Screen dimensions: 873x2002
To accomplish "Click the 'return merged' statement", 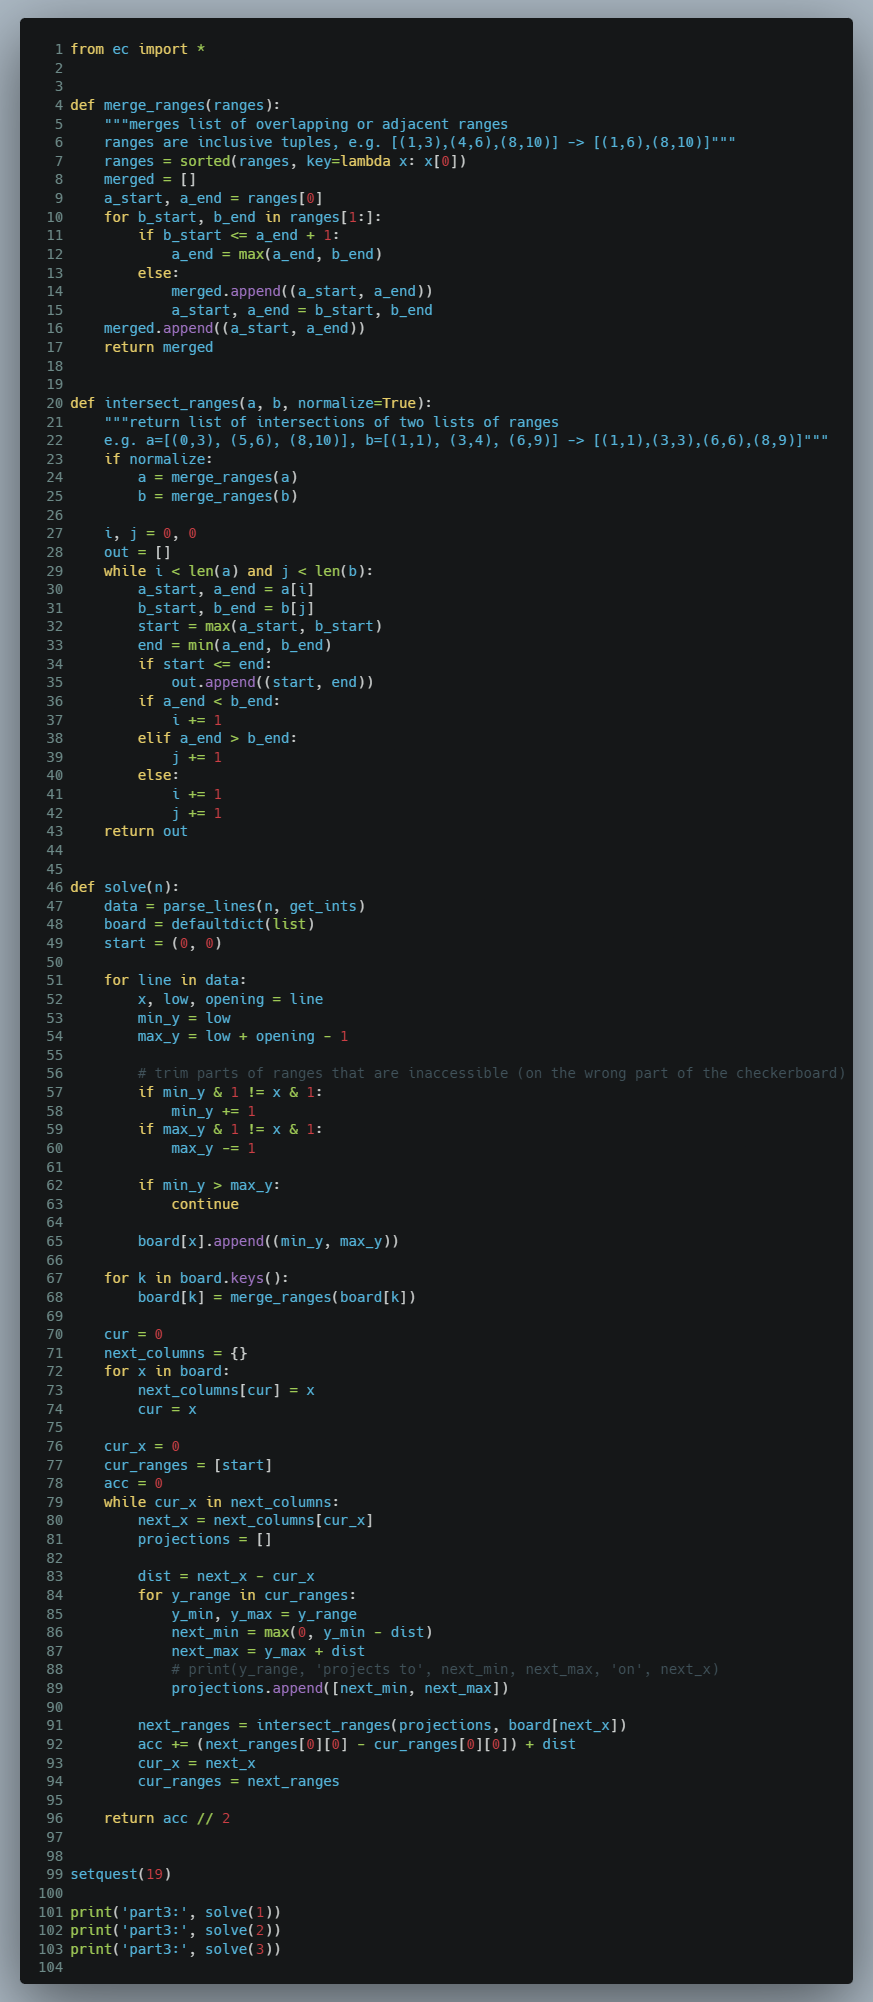I will tap(159, 347).
